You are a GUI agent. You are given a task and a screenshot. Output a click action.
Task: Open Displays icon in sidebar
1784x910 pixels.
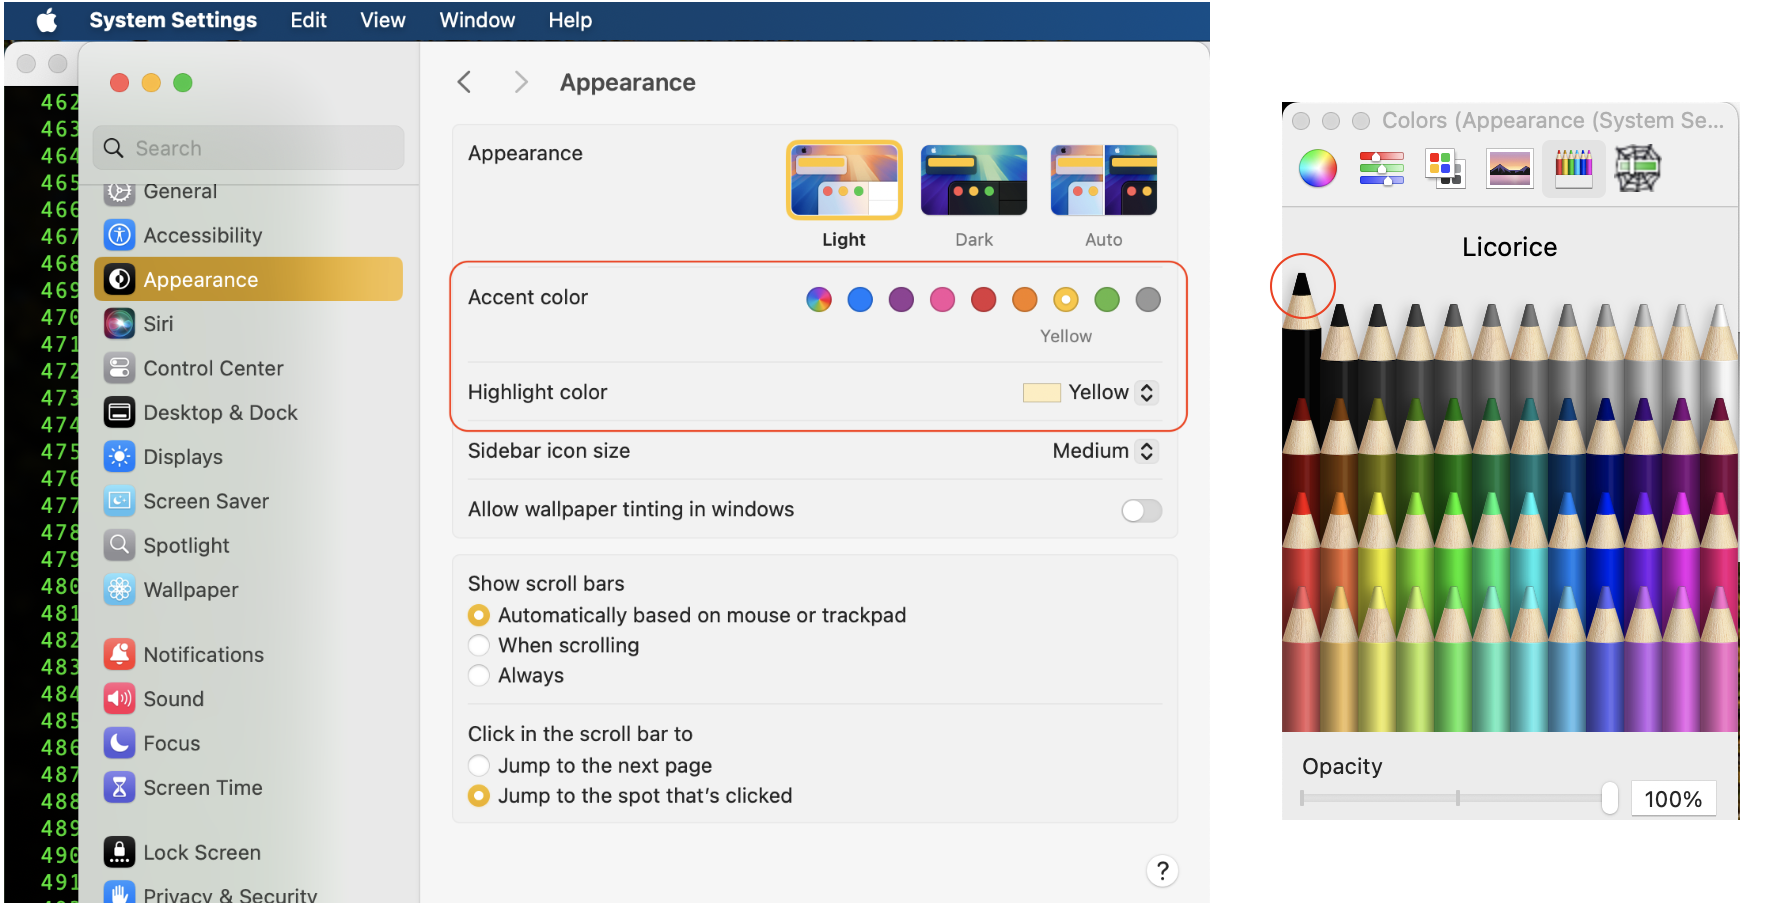tap(120, 457)
